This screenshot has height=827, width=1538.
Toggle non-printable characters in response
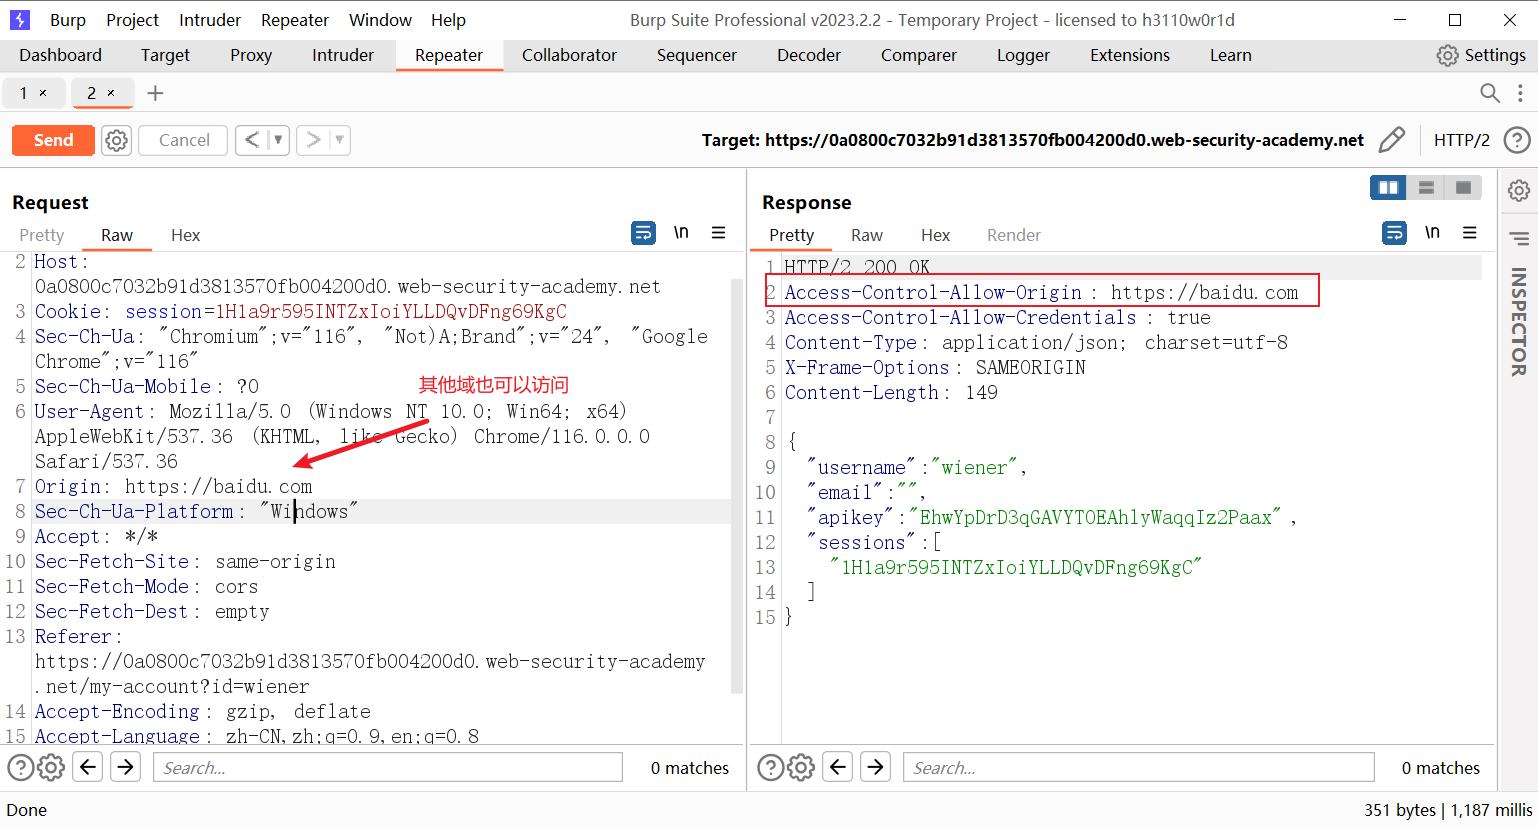[x=1432, y=232]
